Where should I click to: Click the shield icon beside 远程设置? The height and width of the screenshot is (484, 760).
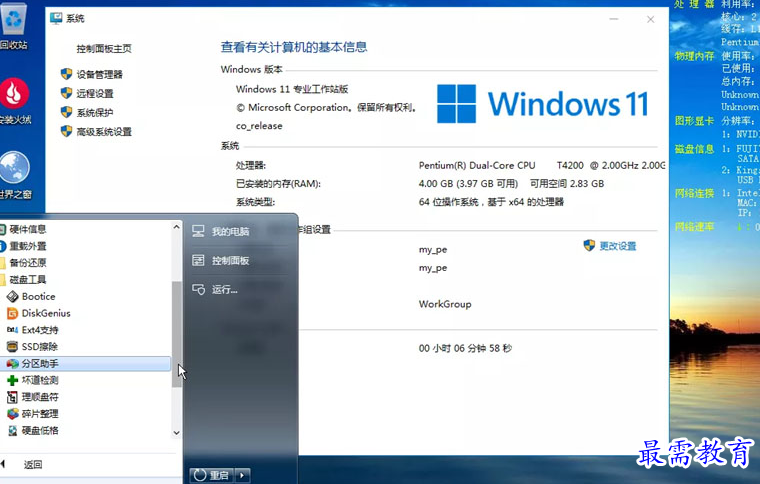pyautogui.click(x=66, y=93)
